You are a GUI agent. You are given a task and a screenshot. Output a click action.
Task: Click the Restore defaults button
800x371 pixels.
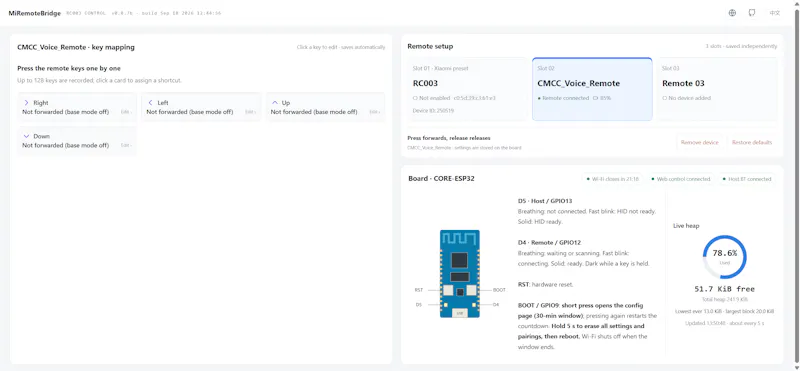752,142
